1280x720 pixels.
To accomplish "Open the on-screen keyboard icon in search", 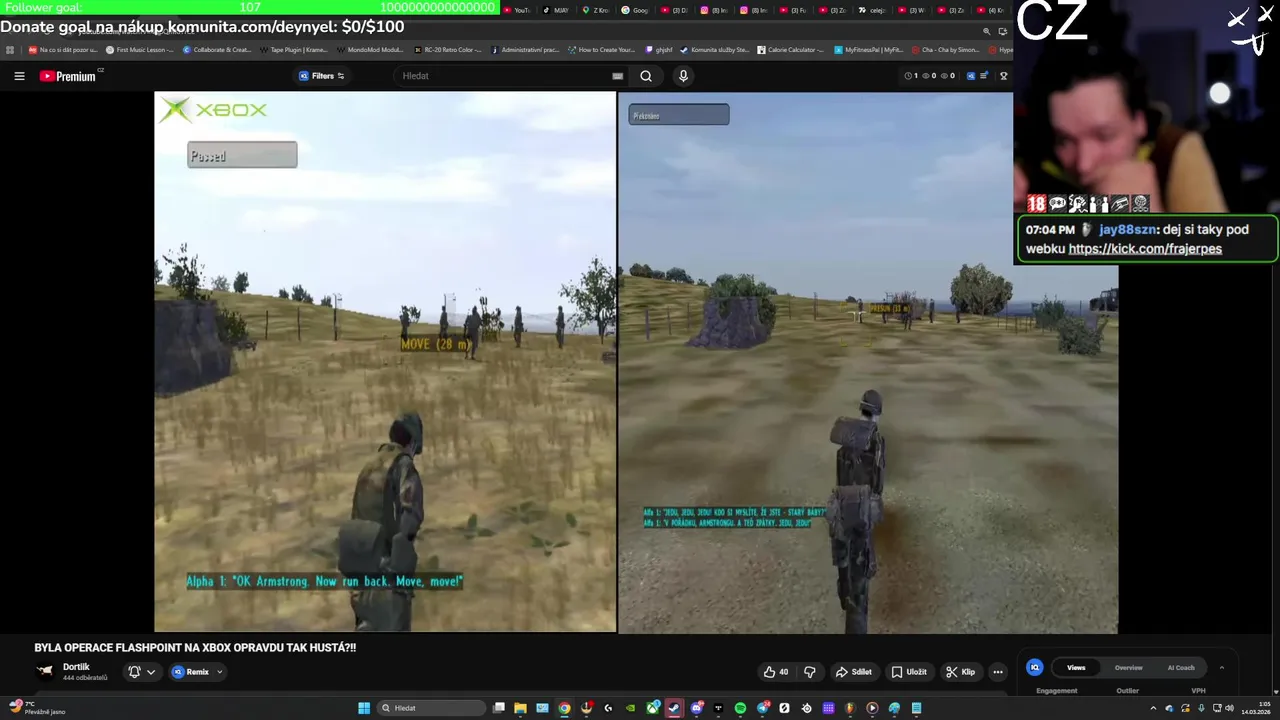I will pyautogui.click(x=617, y=76).
